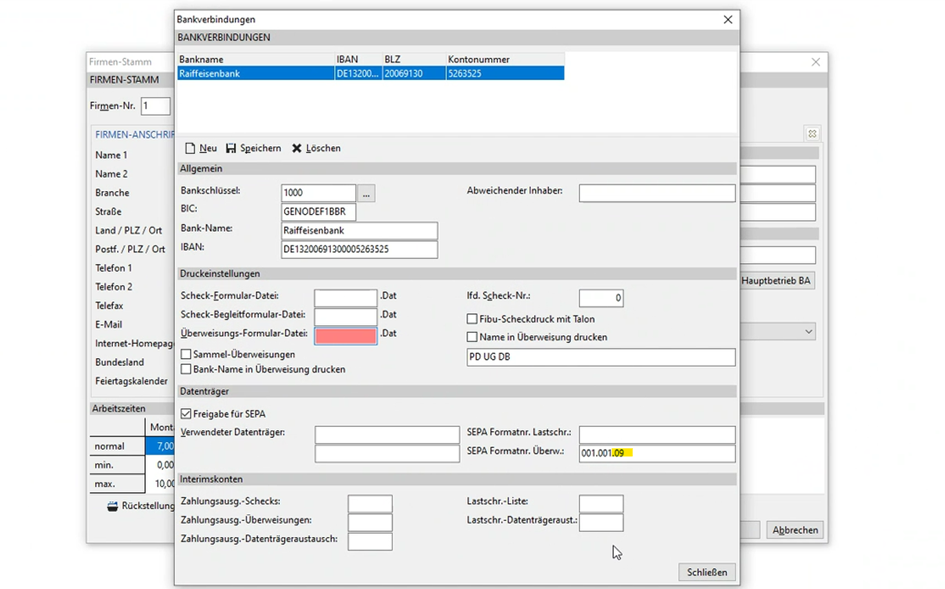Screen dimensions: 945x589
Task: Enable Bank-Name in Überweisung drucken checkbox
Action: [186, 369]
